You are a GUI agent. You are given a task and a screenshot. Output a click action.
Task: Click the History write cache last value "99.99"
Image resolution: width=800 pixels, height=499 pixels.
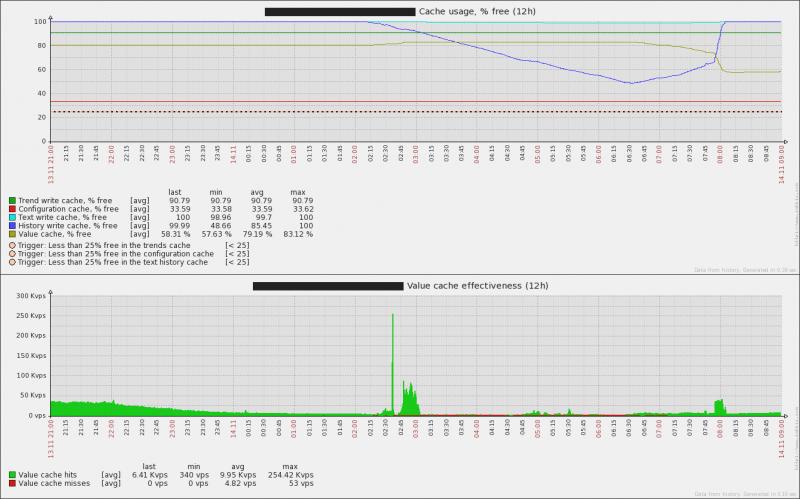[x=180, y=226]
